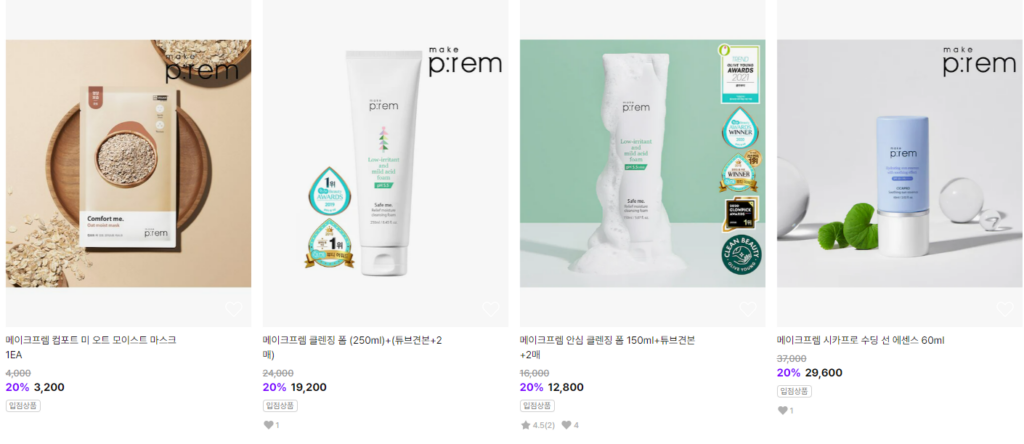Toggle wishlist heart on 250ml cleansing foam image
Screen dimensions: 1024x444
point(490,309)
